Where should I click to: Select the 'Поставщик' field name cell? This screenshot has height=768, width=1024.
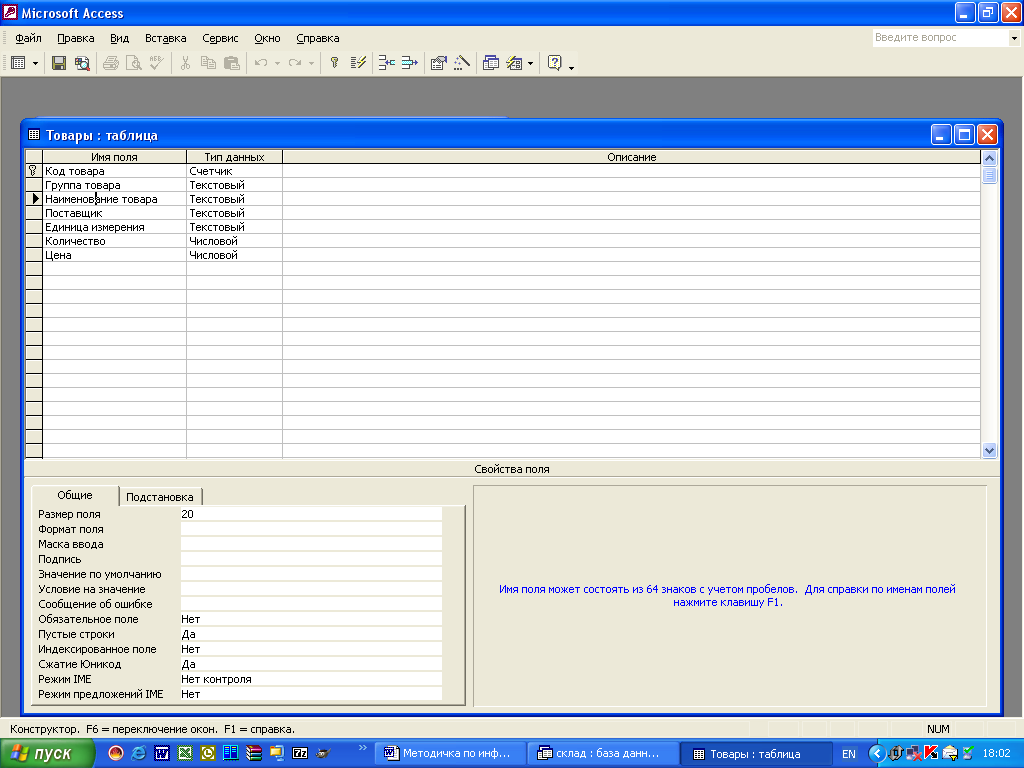coord(114,213)
